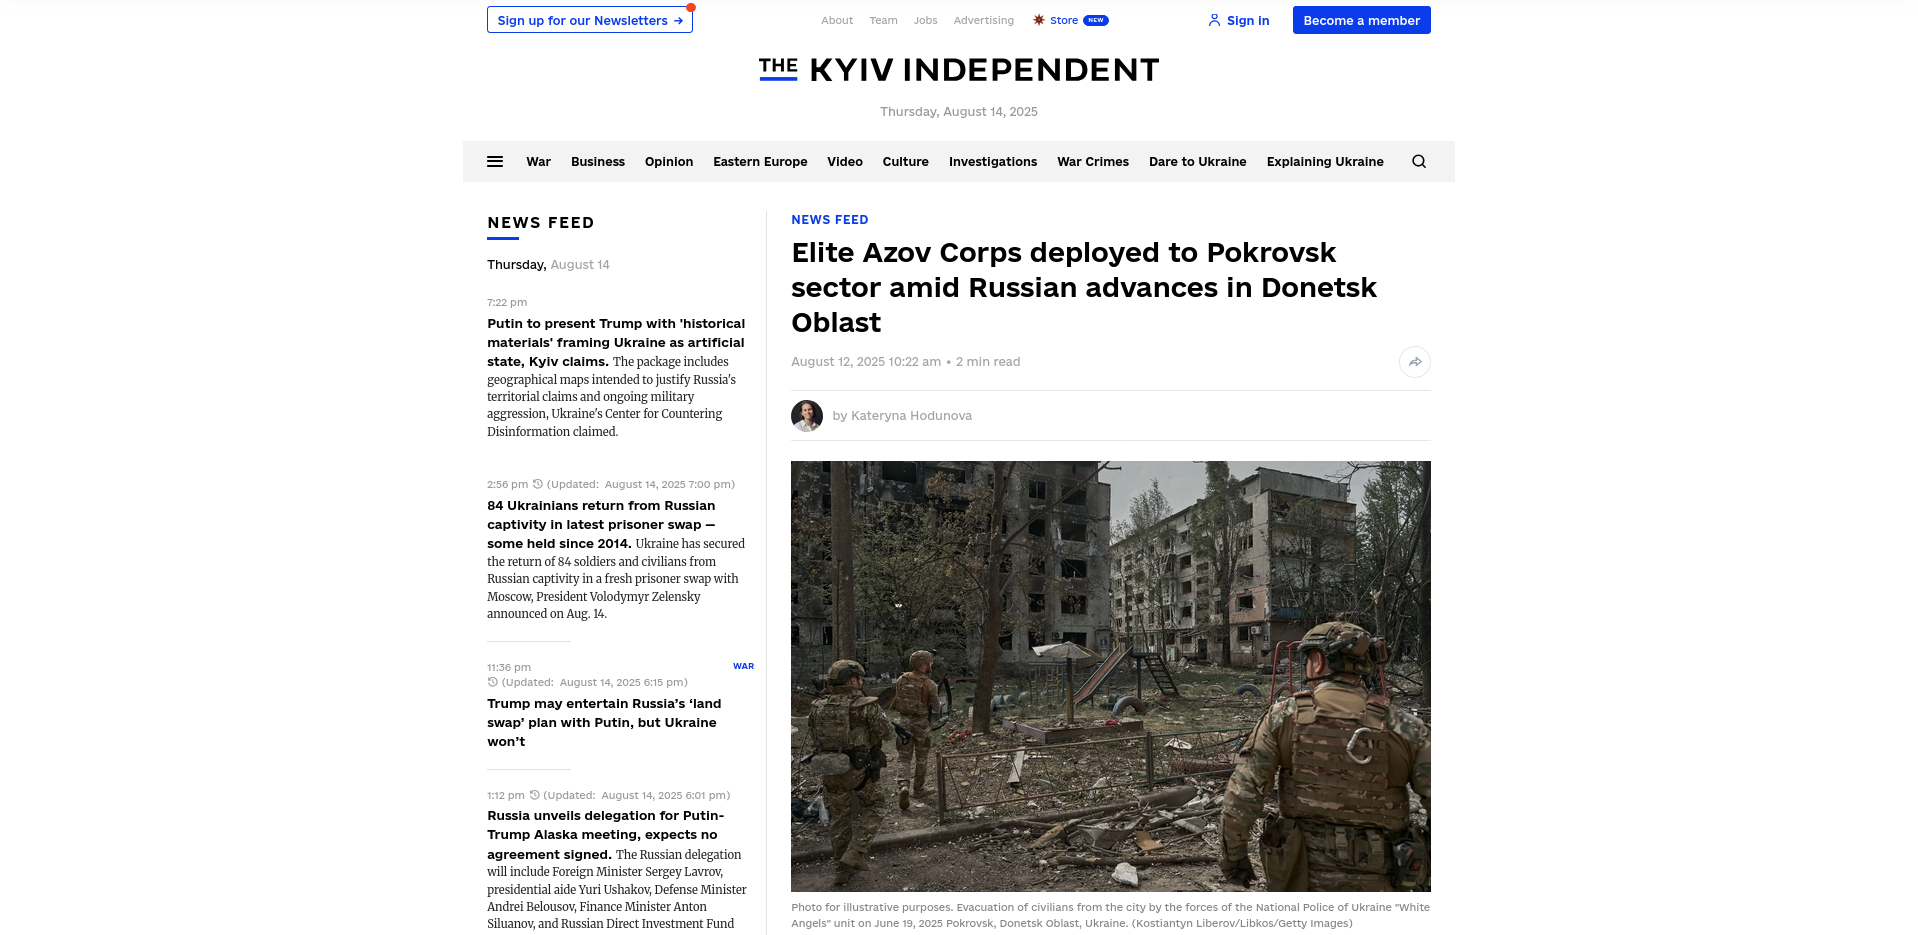Viewport: 1918px width, 935px height.
Task: Click the NEW badge next to Store
Action: click(1096, 20)
